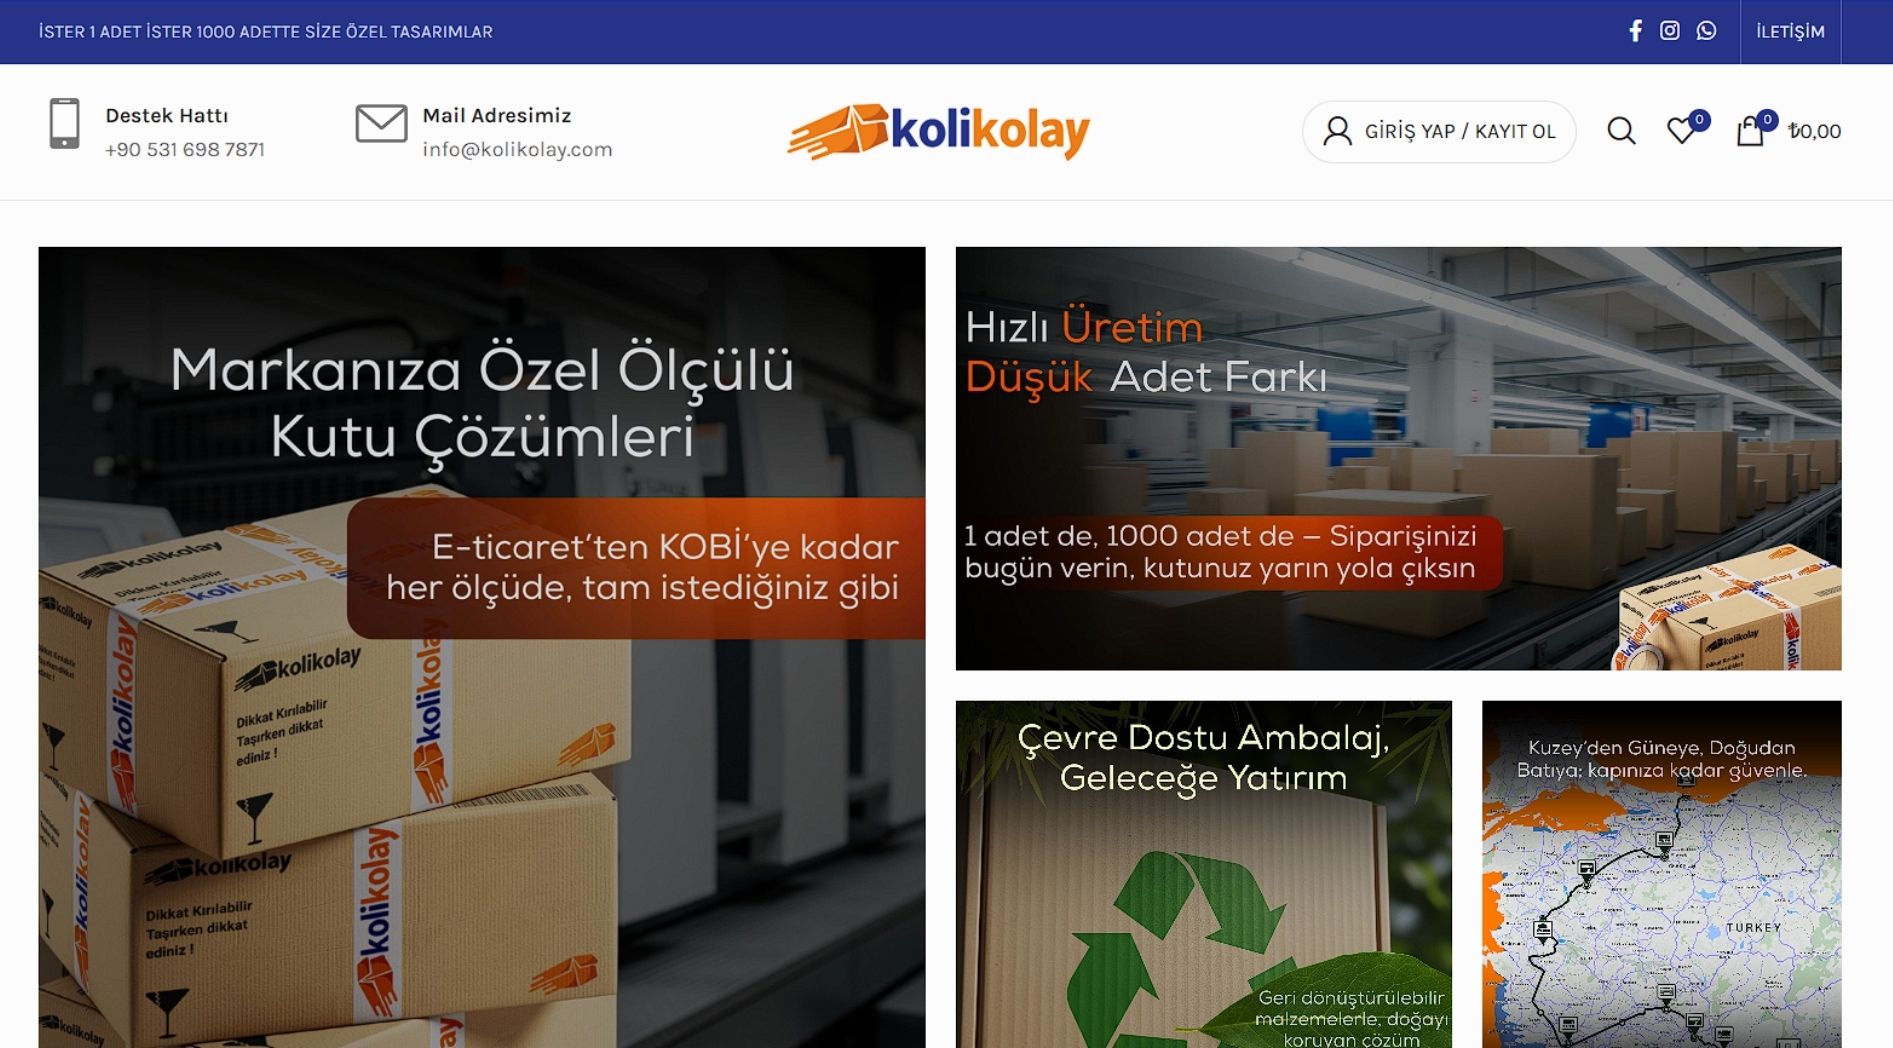Open the Çevre Dostu Ambalaj banner
Viewport: 1893px width, 1048px height.
coord(1204,874)
